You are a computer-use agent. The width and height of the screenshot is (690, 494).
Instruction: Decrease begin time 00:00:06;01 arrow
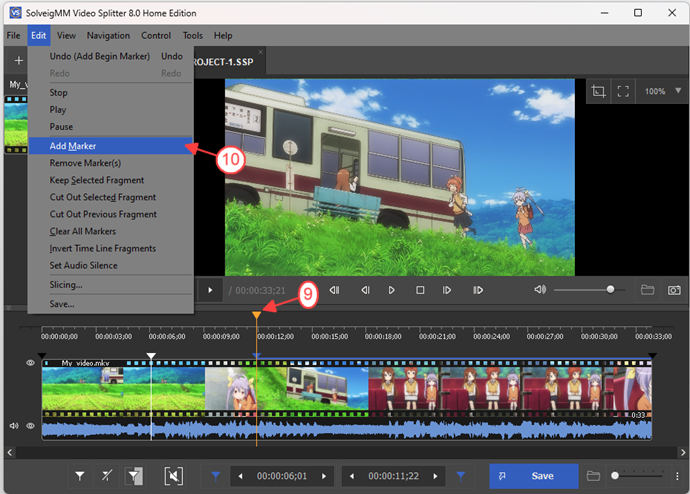coord(240,476)
